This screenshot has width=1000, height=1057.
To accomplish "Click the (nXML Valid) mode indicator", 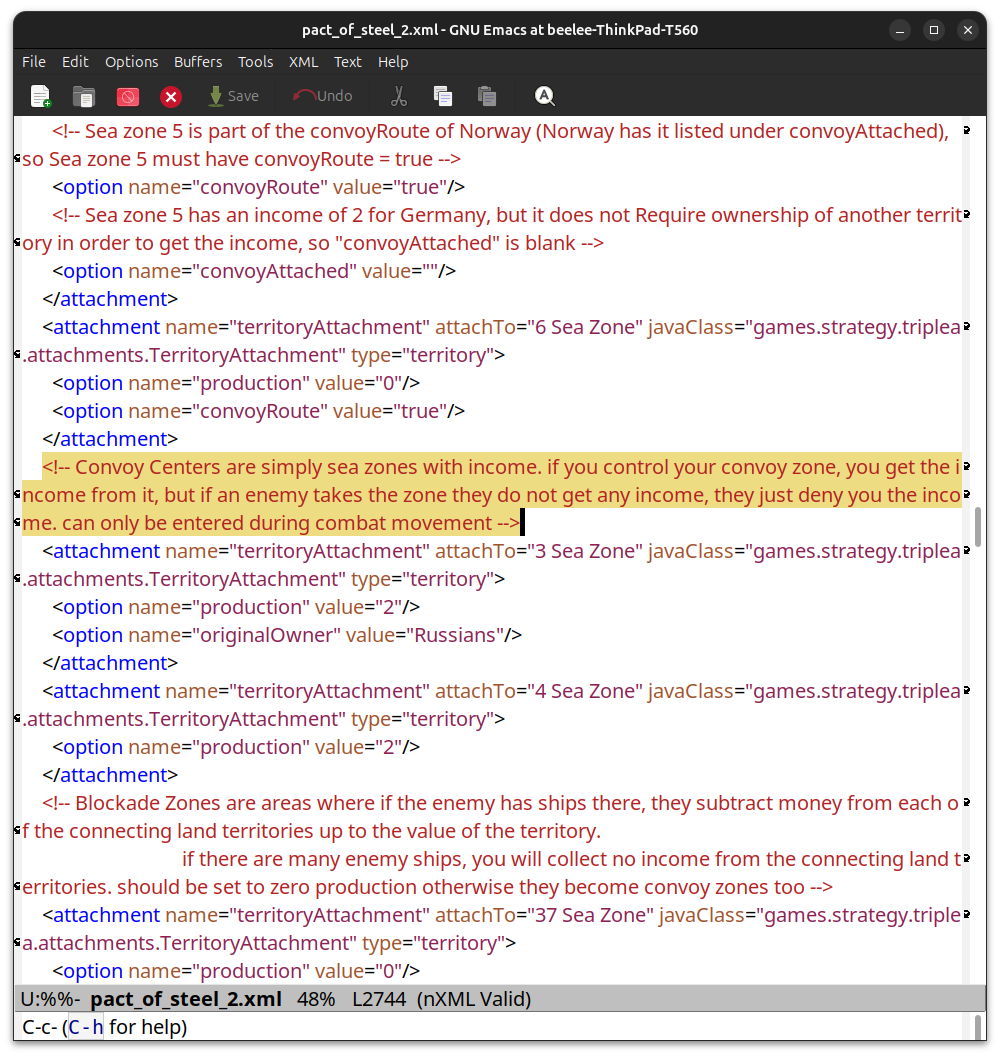I will [x=473, y=999].
